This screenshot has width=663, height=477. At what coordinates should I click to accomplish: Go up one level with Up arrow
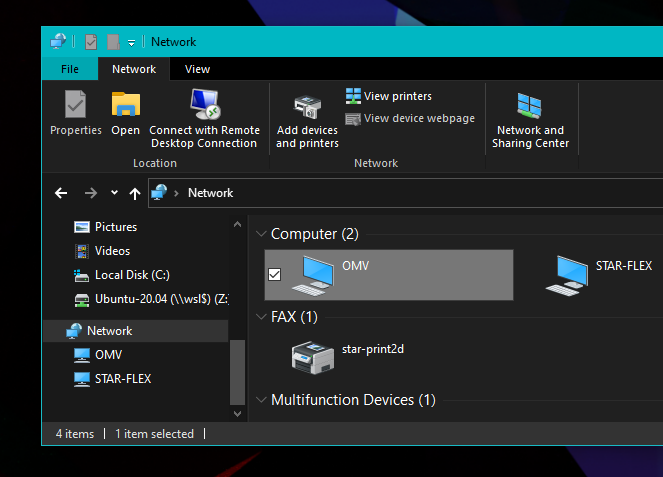[135, 193]
